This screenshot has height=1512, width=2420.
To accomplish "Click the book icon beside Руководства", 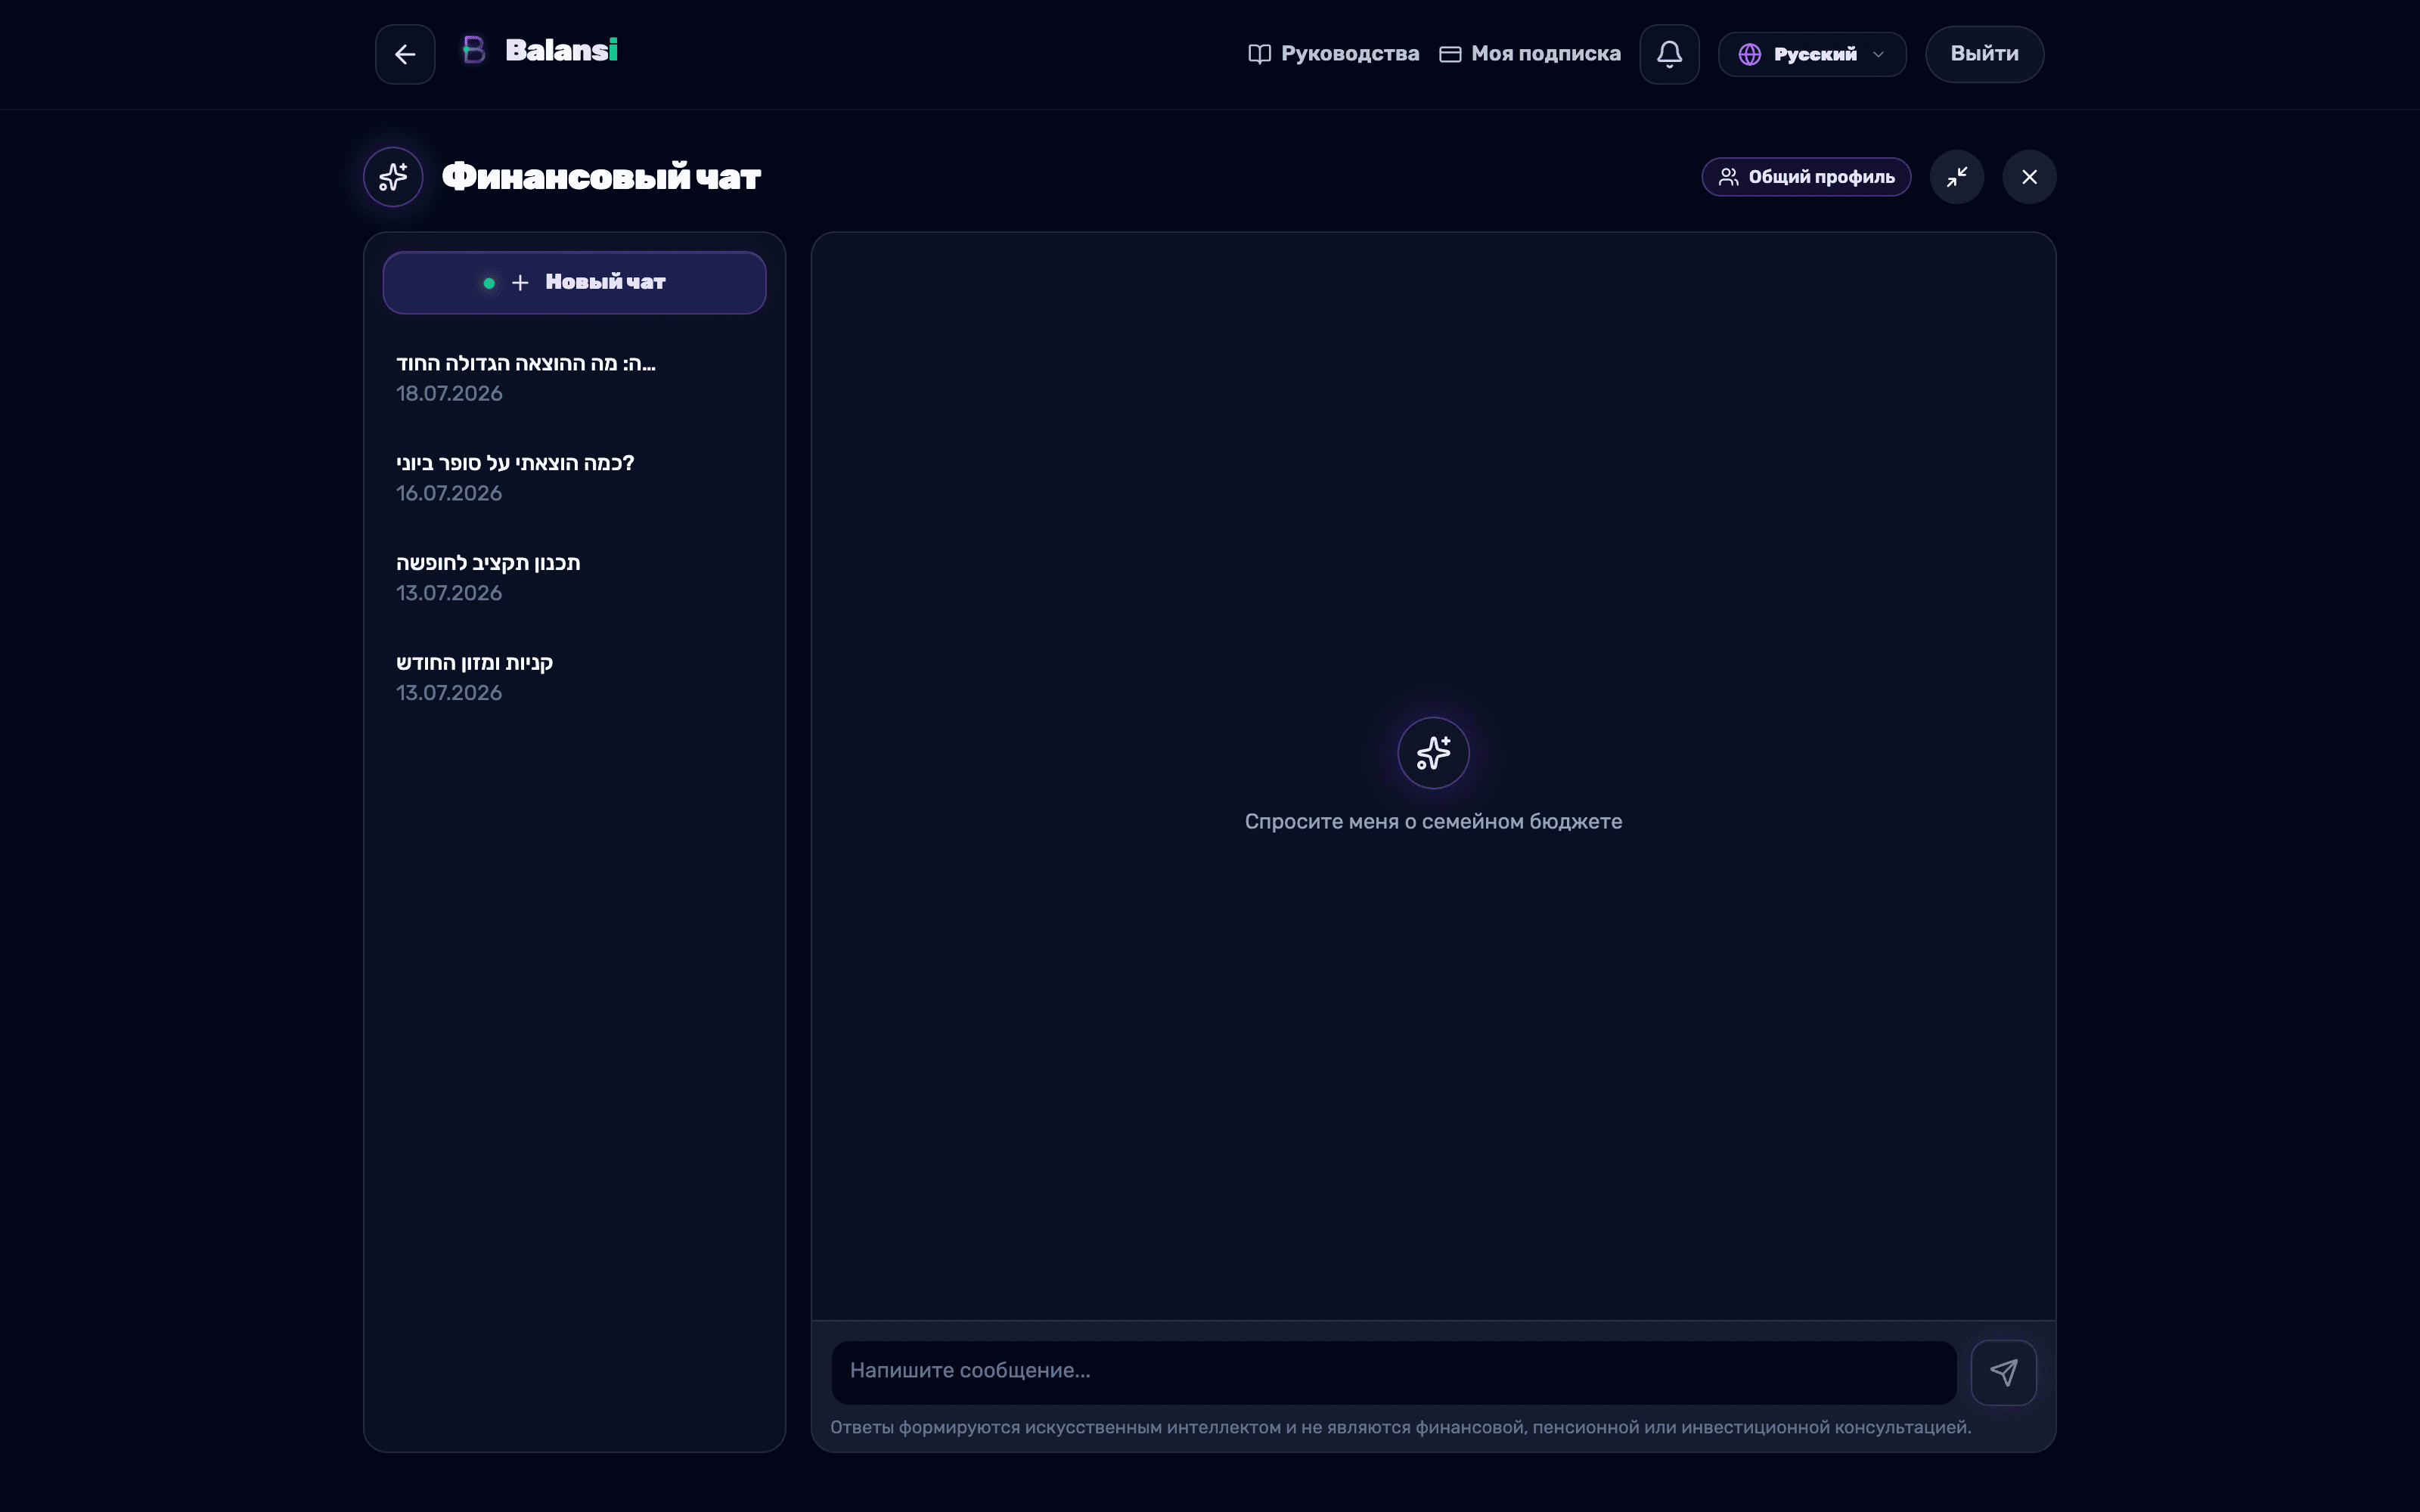I will [1260, 54].
